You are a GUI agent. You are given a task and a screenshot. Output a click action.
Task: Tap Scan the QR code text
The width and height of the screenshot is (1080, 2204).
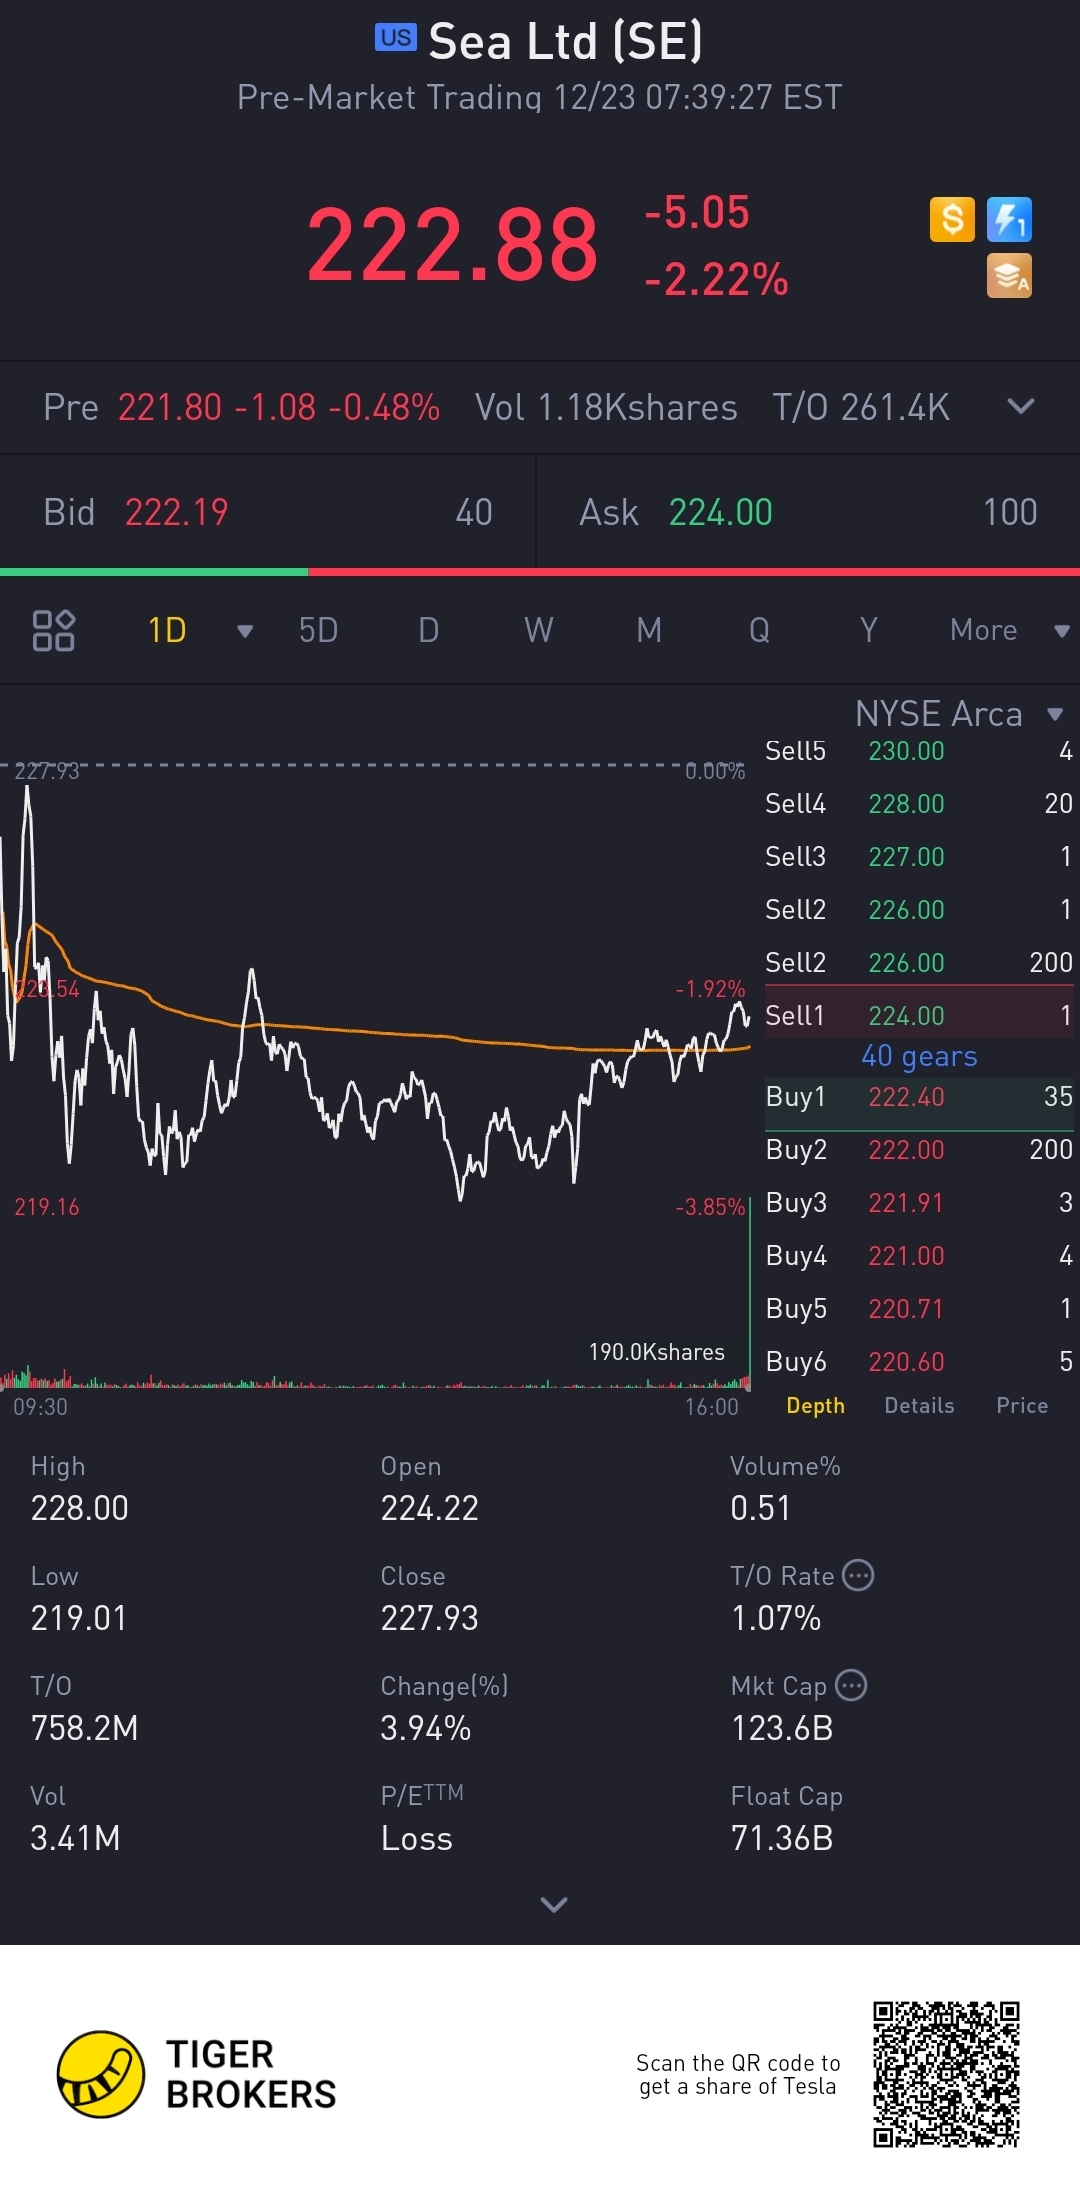[x=738, y=2074]
